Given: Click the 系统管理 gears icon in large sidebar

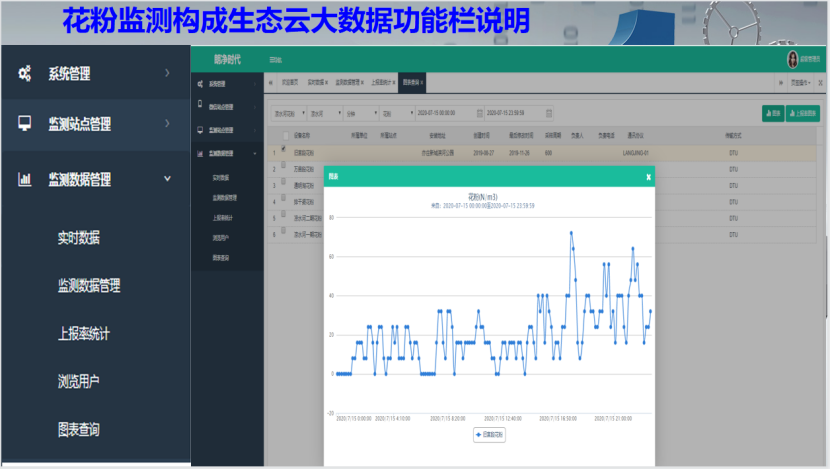Looking at the screenshot, I should (x=25, y=73).
